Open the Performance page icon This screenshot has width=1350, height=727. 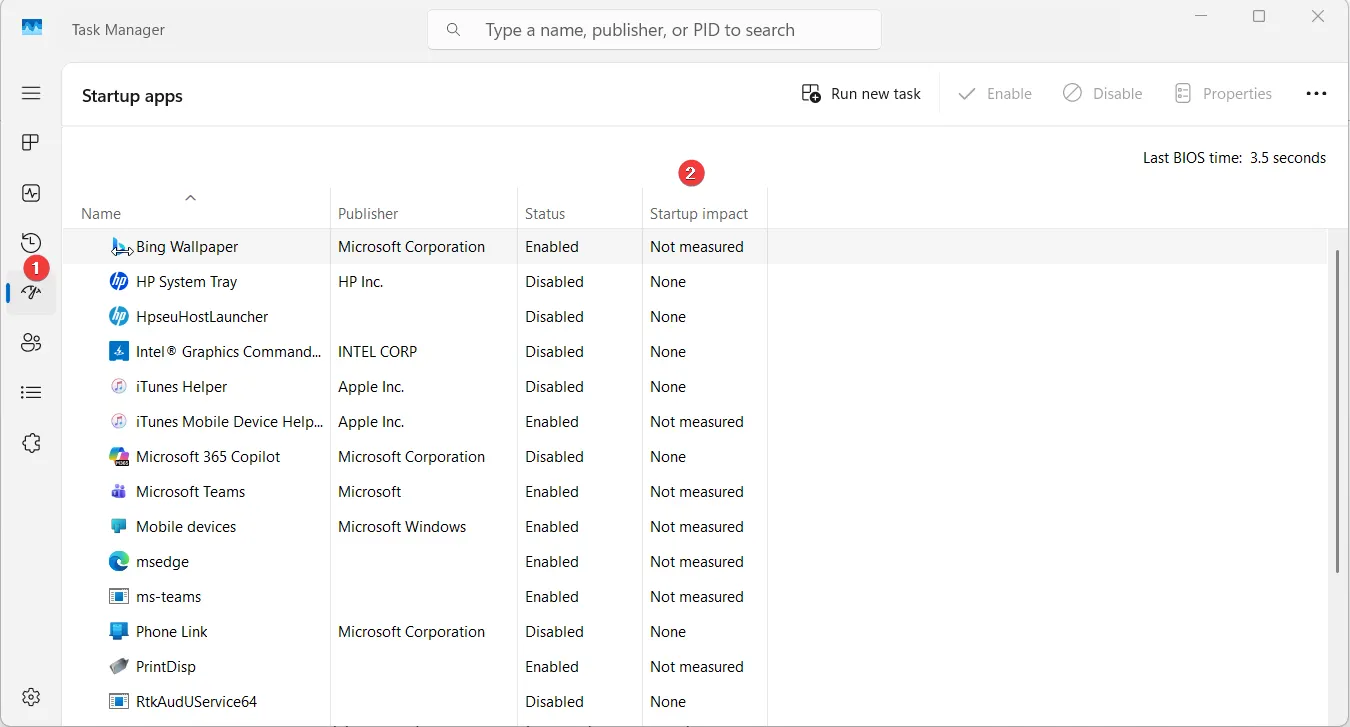[31, 193]
